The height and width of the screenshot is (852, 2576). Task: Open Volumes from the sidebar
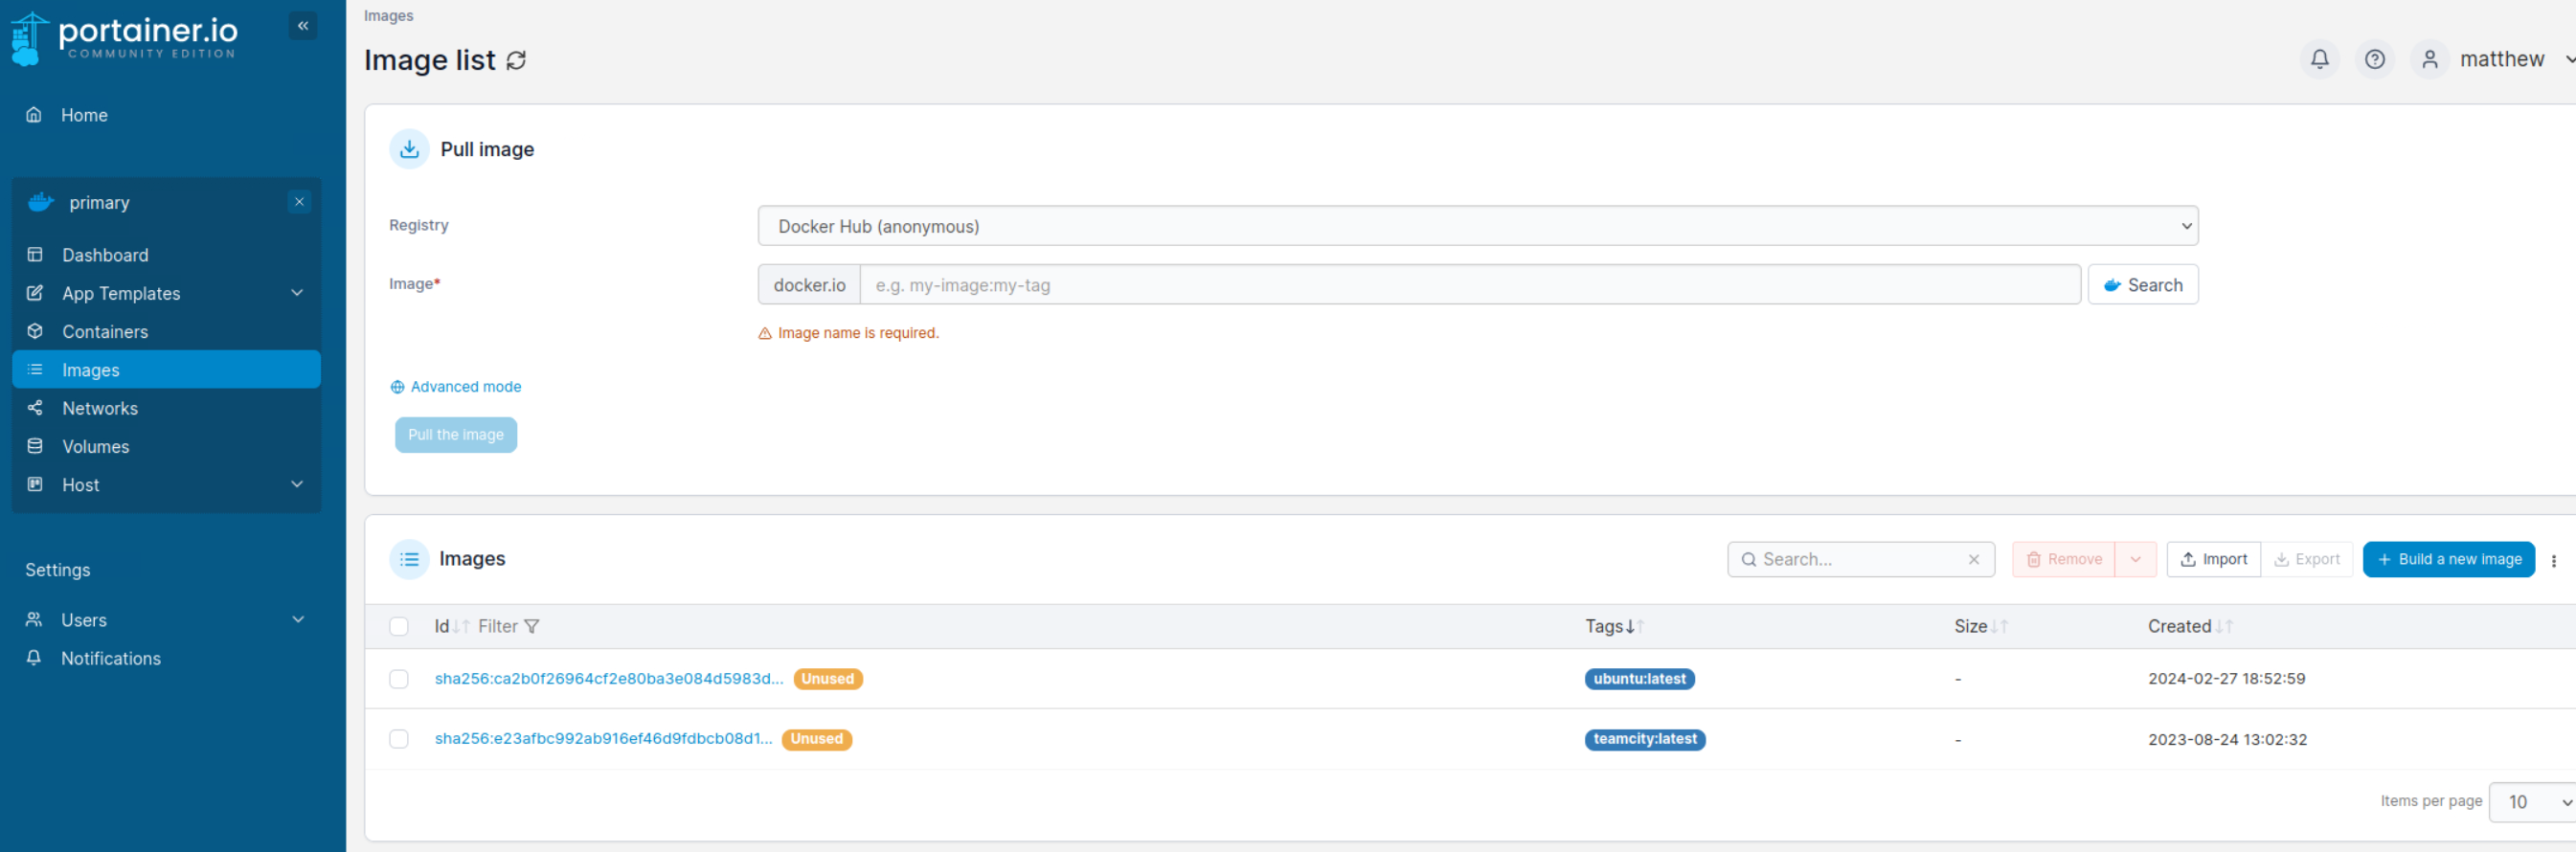(95, 447)
